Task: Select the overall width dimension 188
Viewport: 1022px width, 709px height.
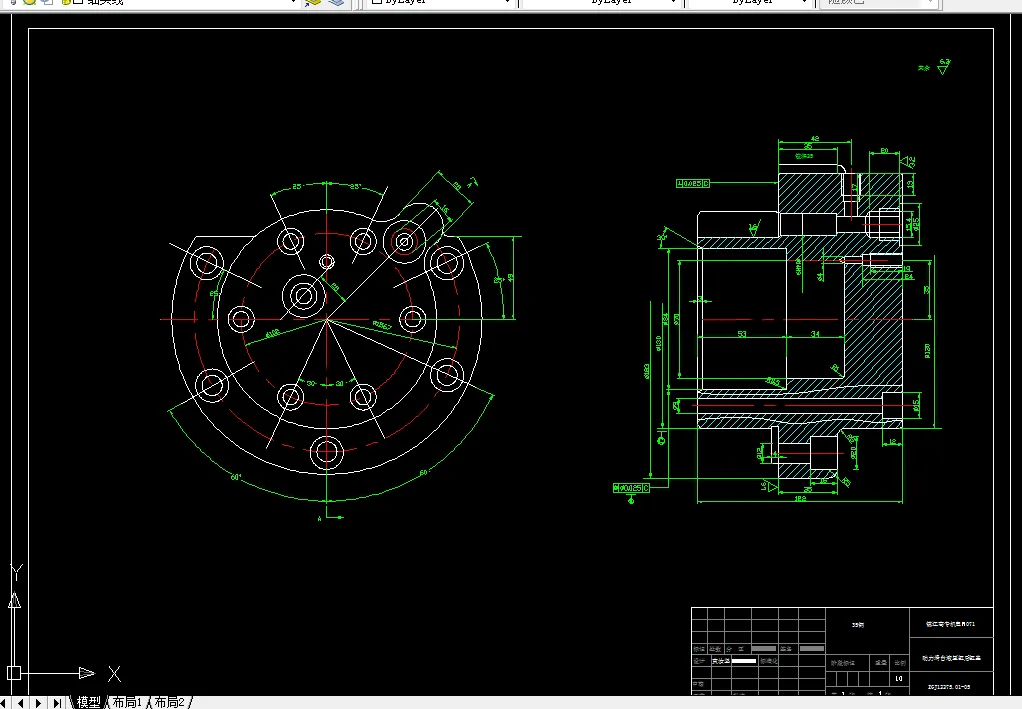Action: [x=800, y=499]
